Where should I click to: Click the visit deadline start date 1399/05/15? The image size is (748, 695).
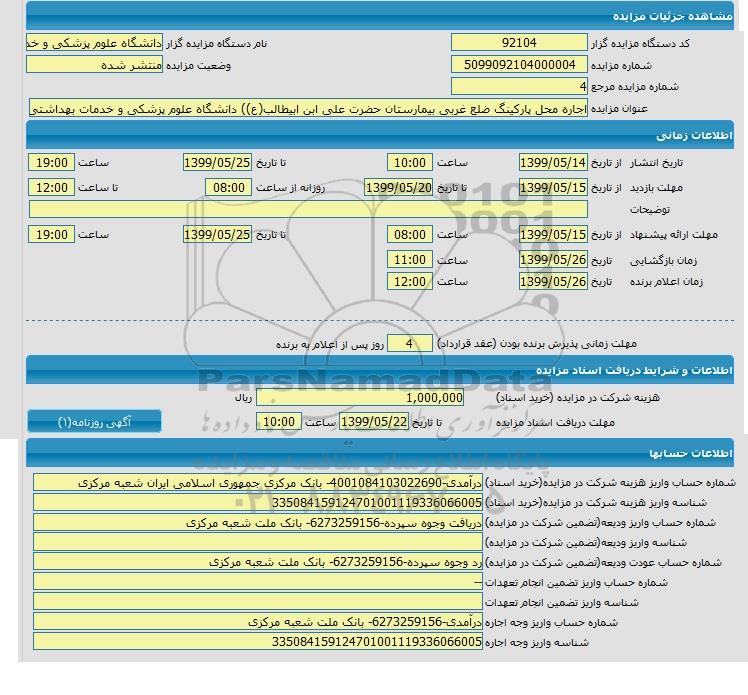click(x=553, y=187)
